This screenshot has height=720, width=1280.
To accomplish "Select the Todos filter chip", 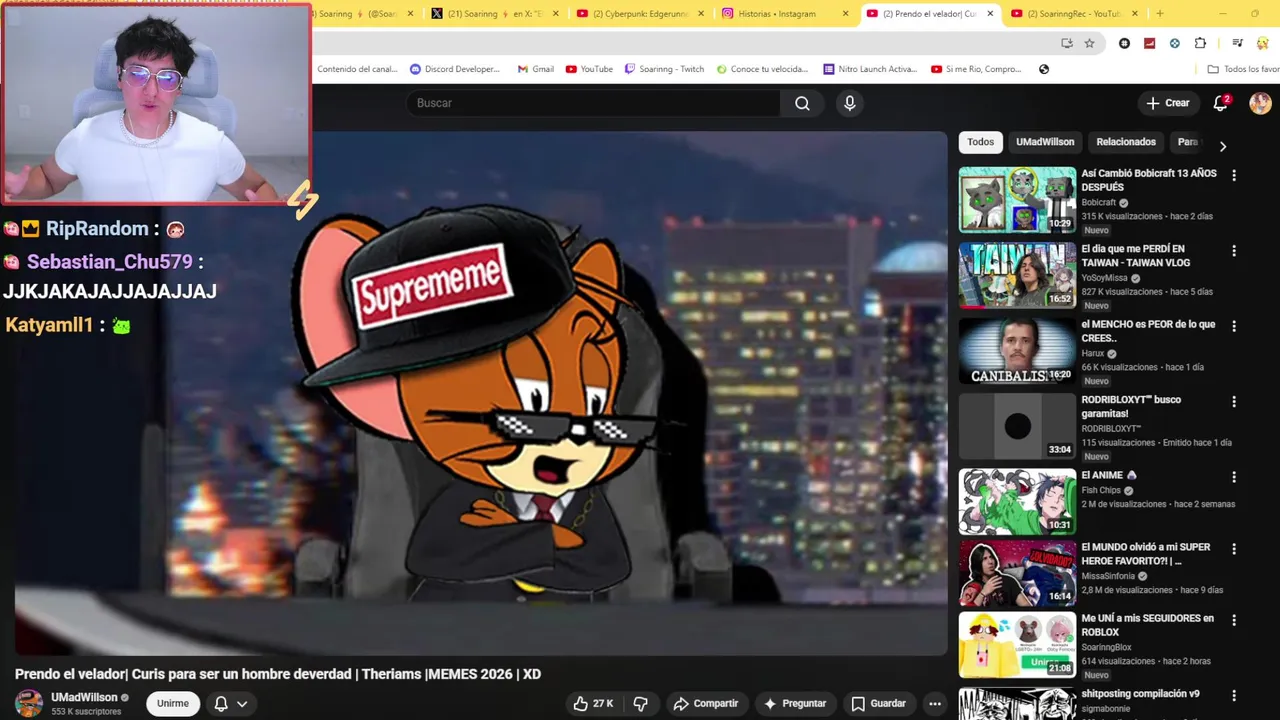I will [x=980, y=142].
